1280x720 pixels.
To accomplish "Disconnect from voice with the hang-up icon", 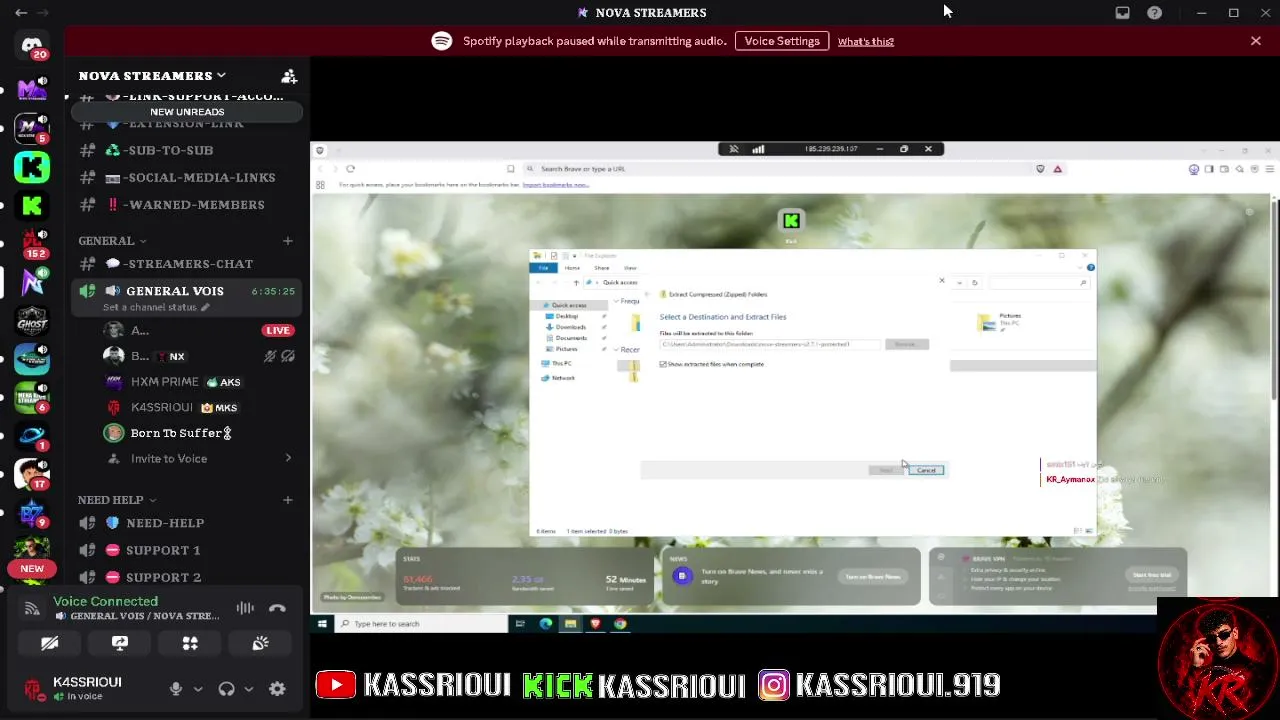I will 277,608.
